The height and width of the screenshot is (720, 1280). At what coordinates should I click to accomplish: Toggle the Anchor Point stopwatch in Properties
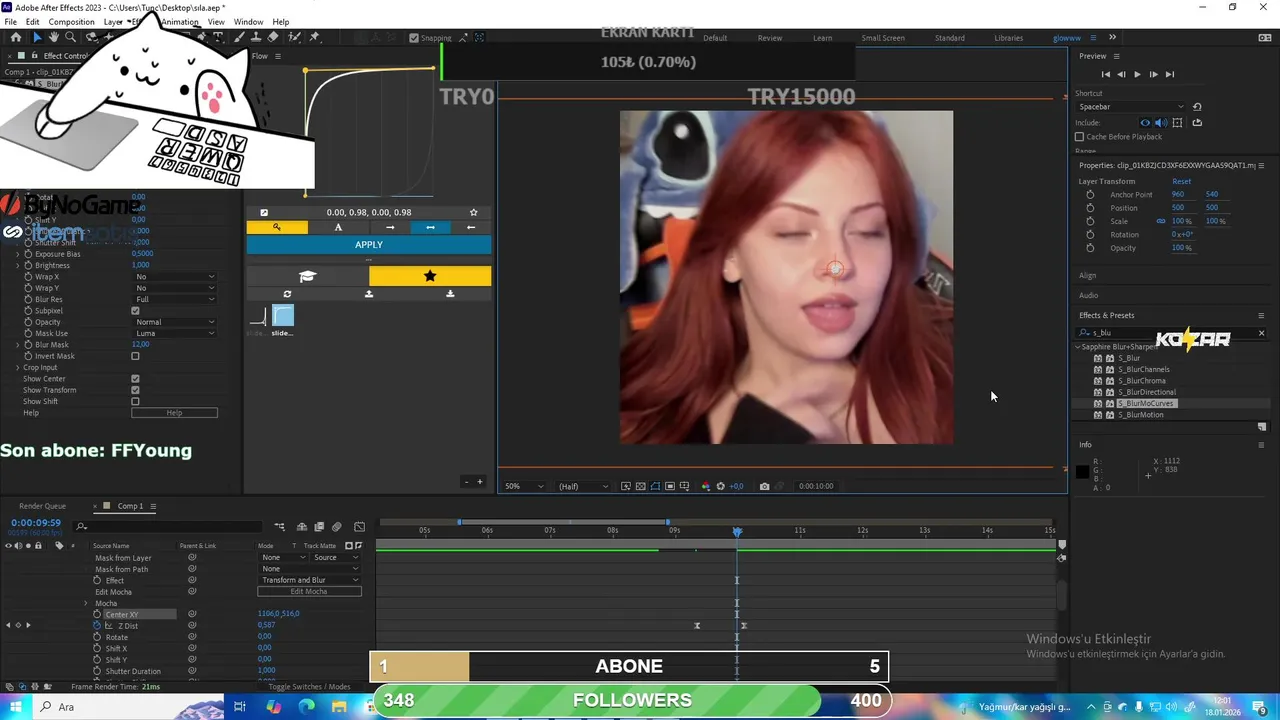pyautogui.click(x=1090, y=195)
